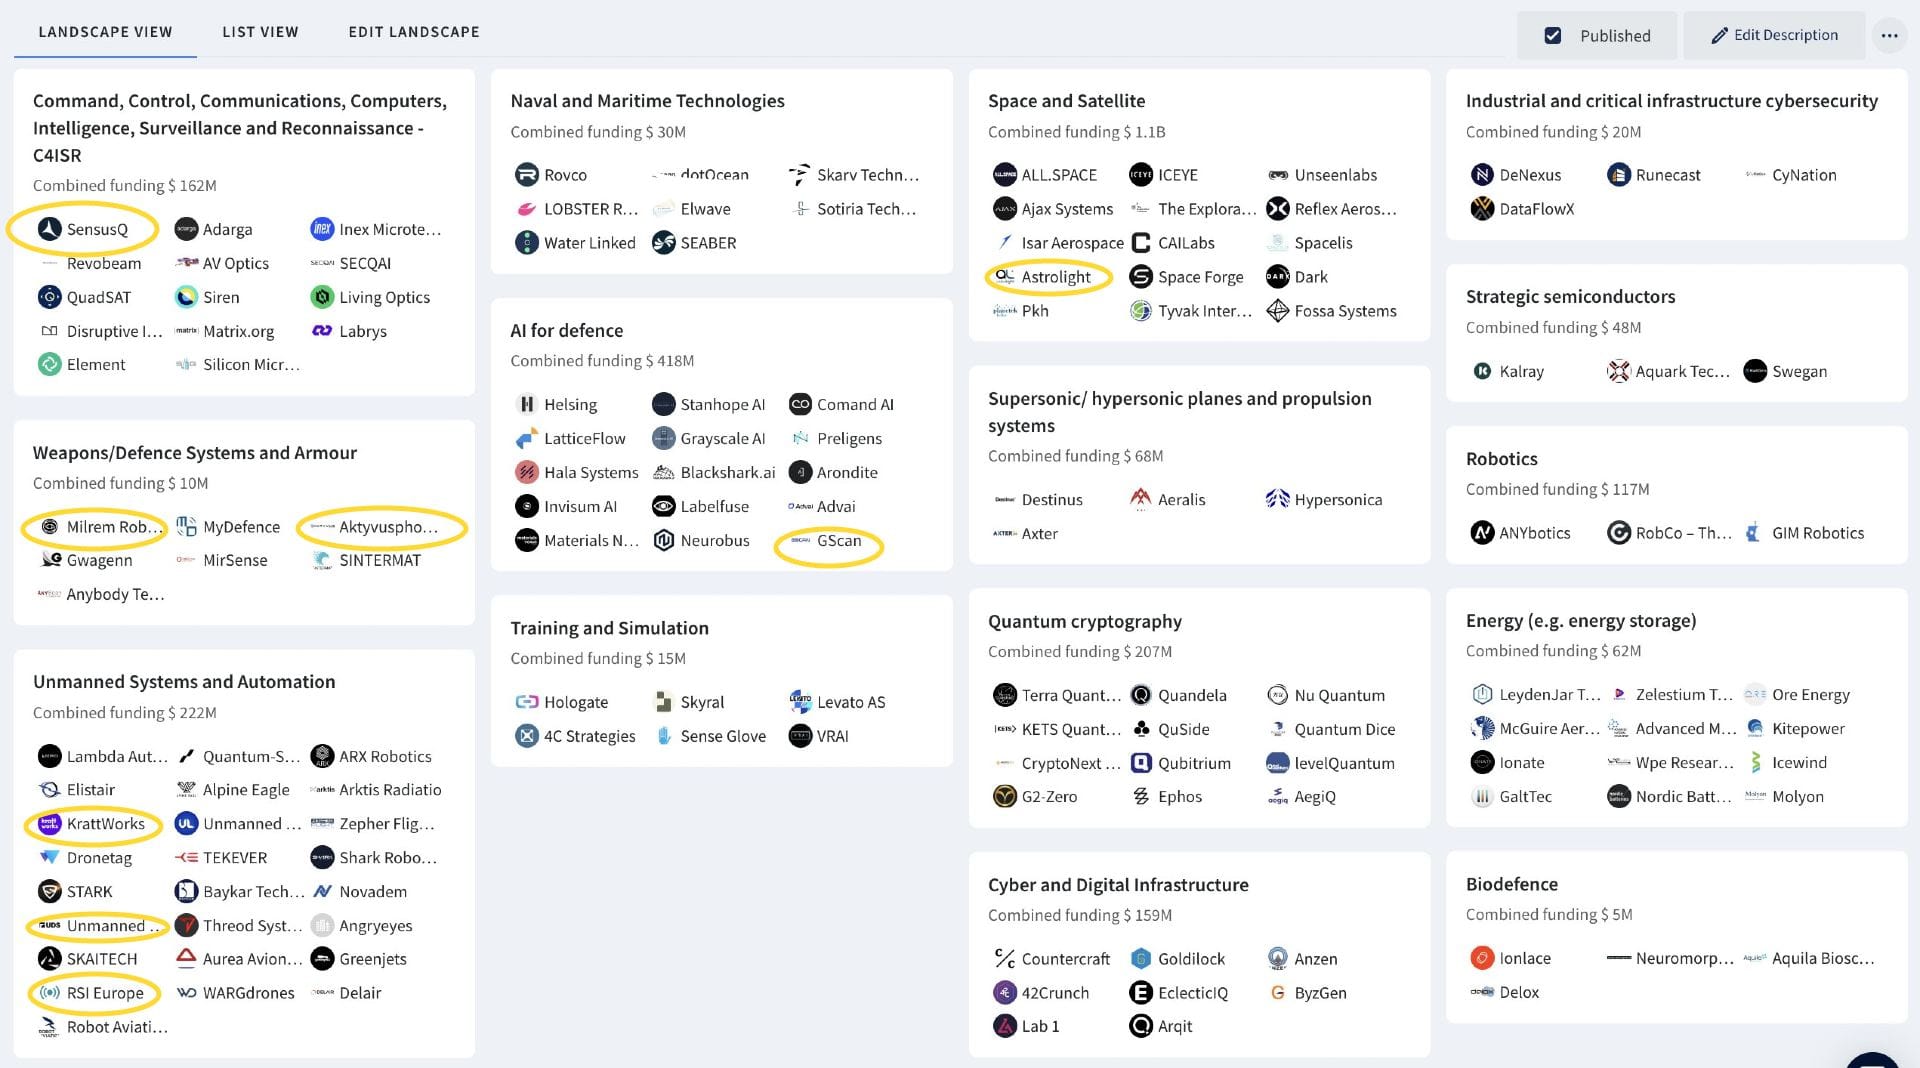Screen dimensions: 1920x1068
Task: Click the Helsing logo icon
Action: [x=527, y=404]
